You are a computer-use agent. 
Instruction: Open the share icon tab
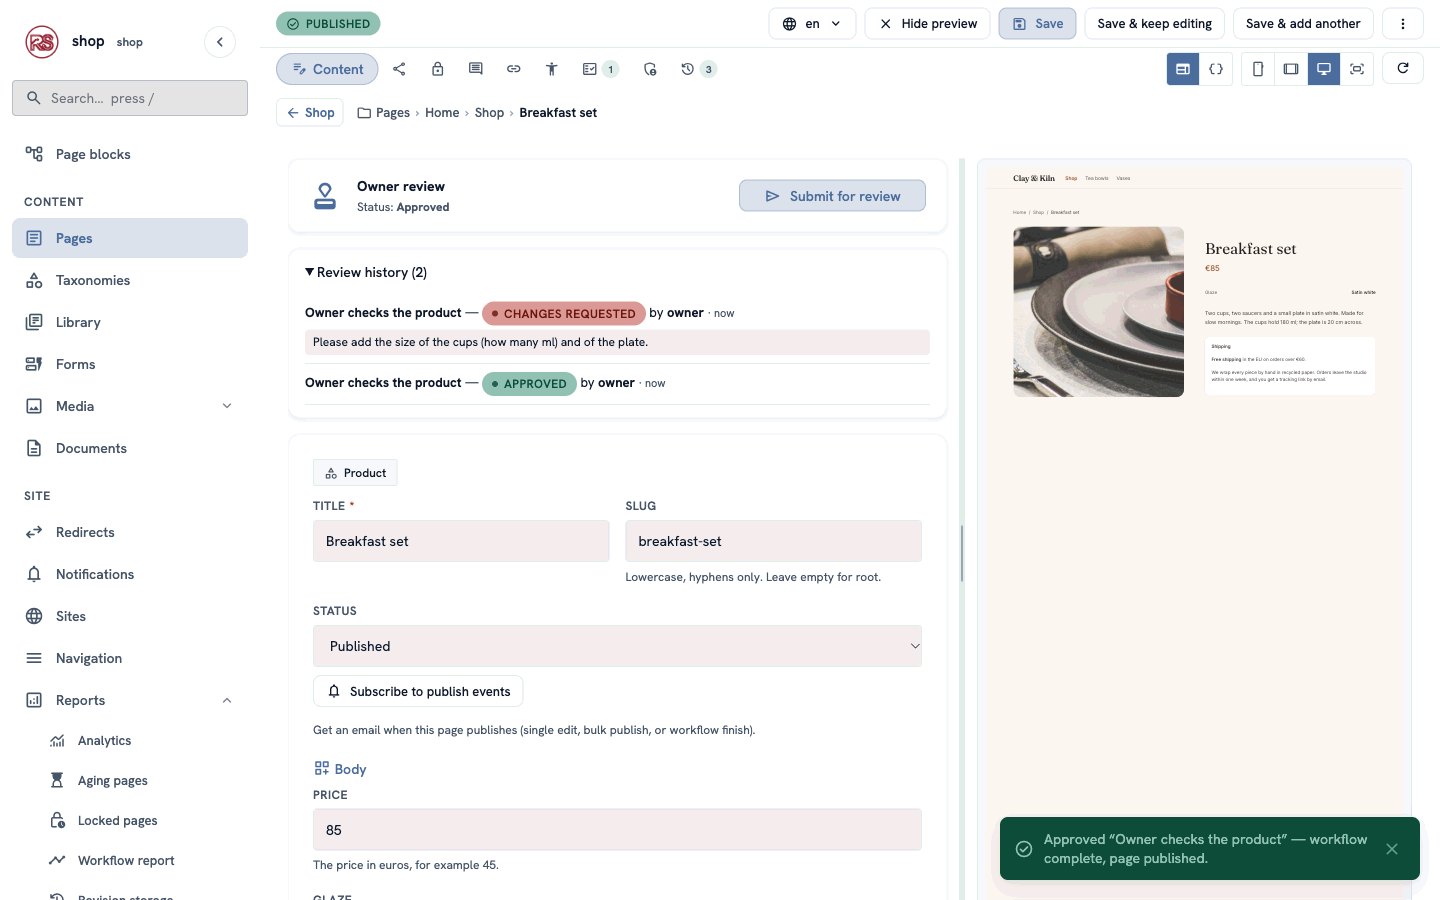(x=399, y=69)
